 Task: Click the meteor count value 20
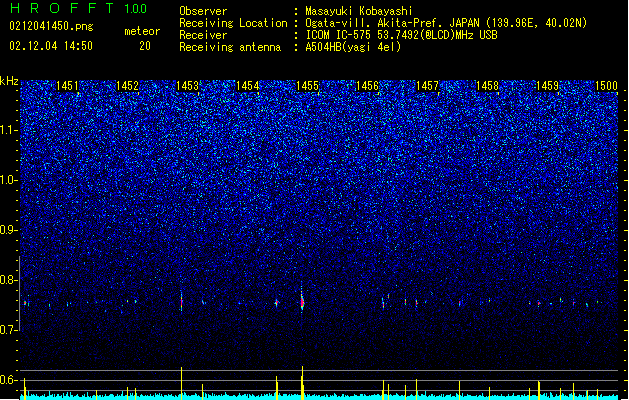point(145,46)
